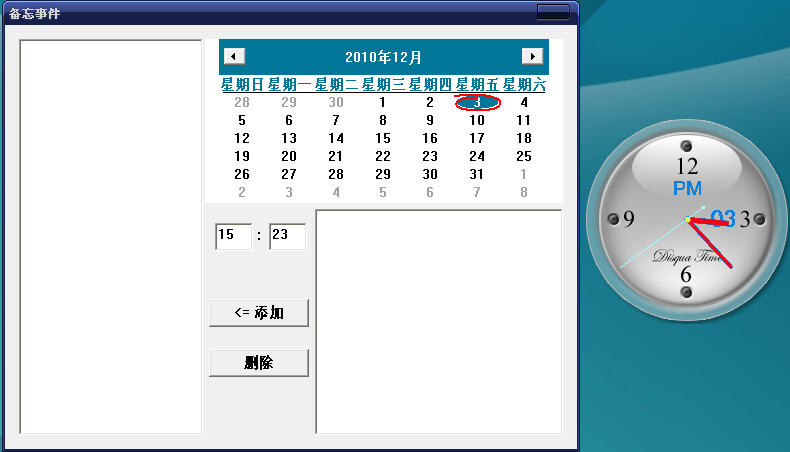Click the PM label on clock widget
Screen dimensions: 790x452
pos(687,188)
